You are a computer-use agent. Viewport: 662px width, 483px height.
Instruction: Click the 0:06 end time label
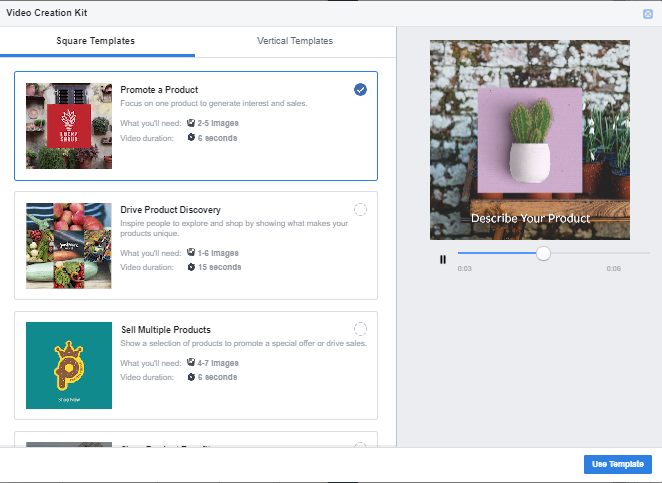click(613, 269)
